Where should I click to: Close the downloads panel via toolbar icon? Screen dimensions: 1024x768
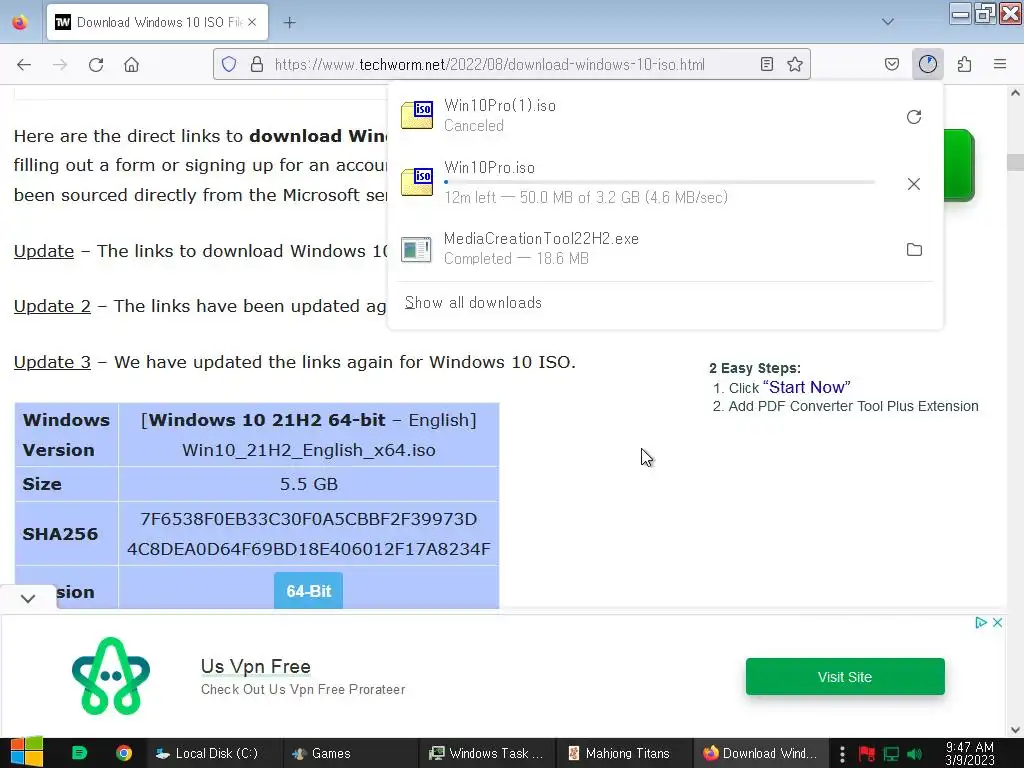927,64
